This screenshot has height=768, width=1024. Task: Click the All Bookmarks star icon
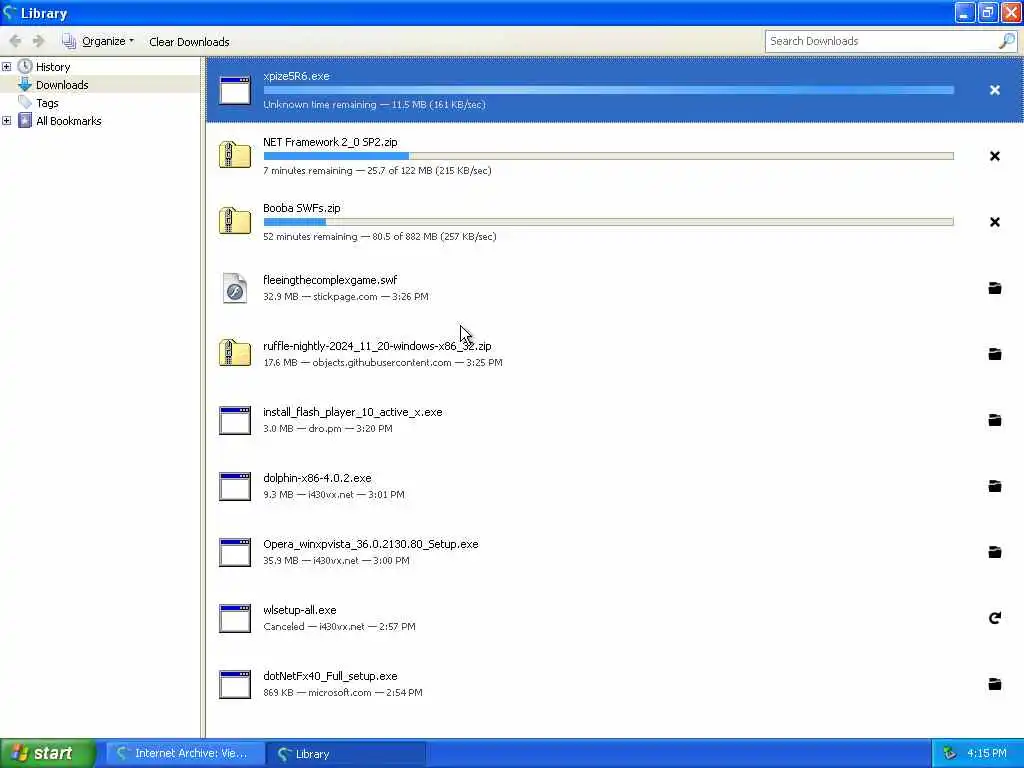click(25, 121)
